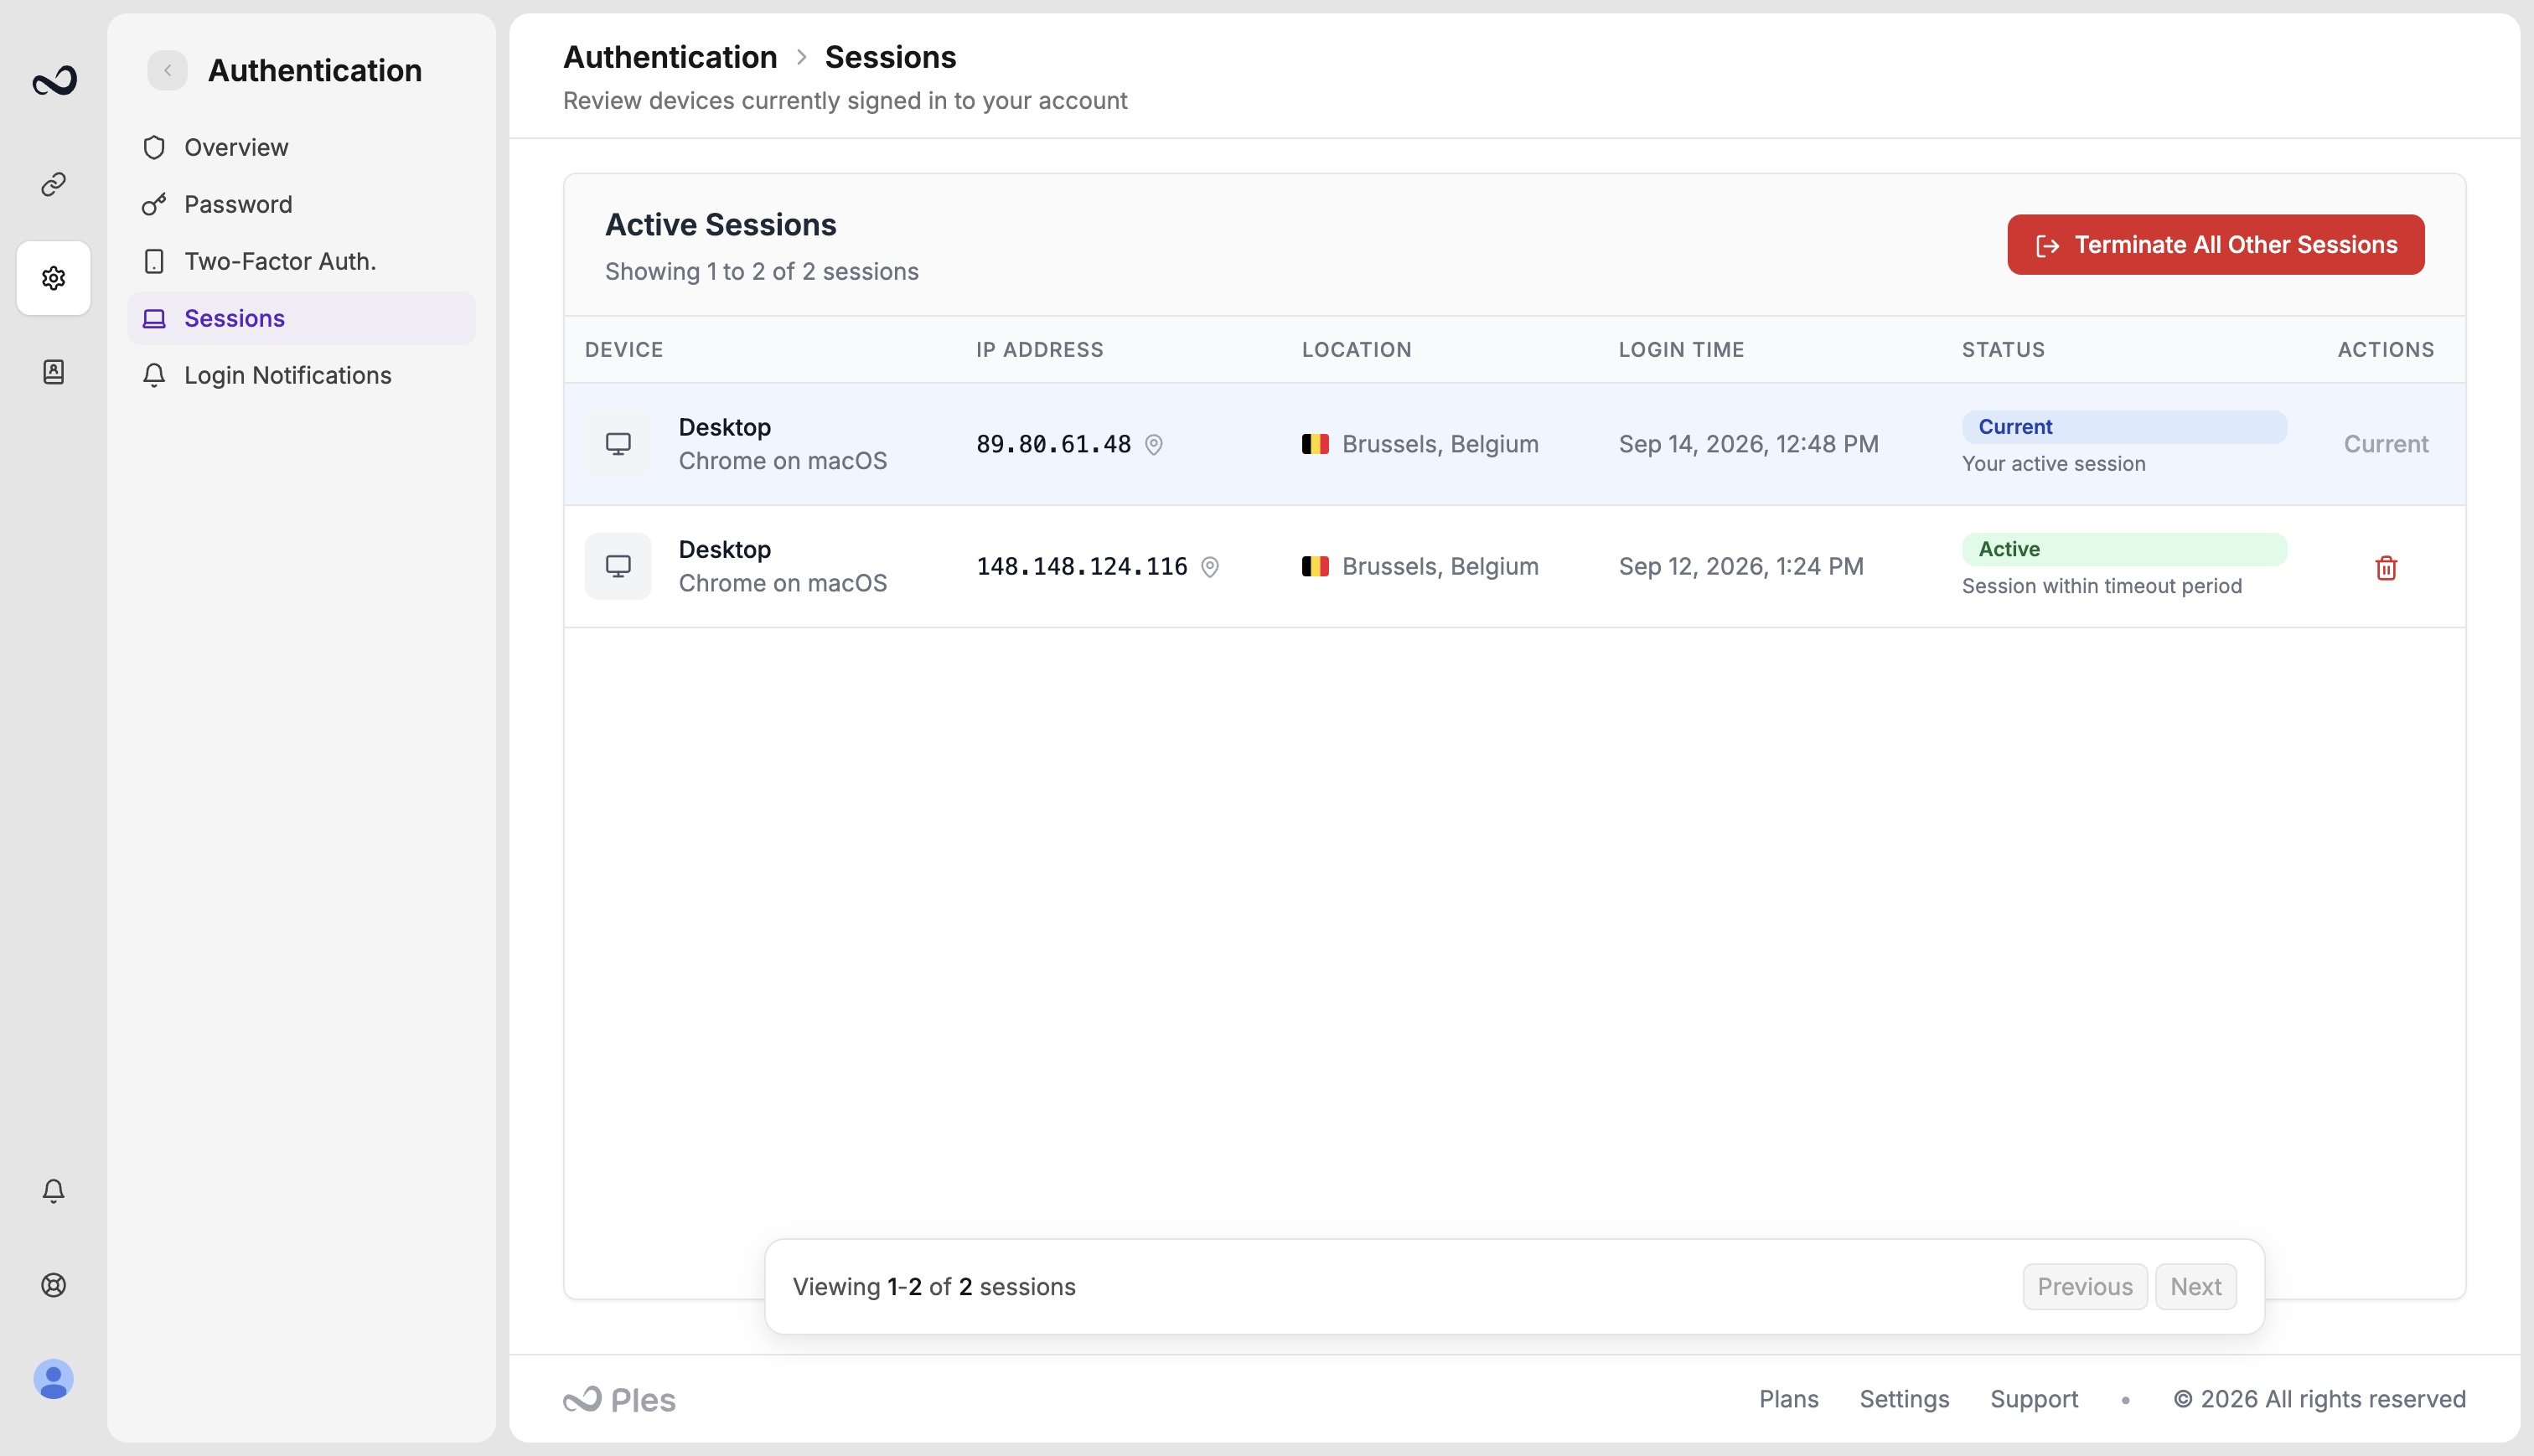Click the key icon beside Password
The width and height of the screenshot is (2534, 1456).
[154, 204]
